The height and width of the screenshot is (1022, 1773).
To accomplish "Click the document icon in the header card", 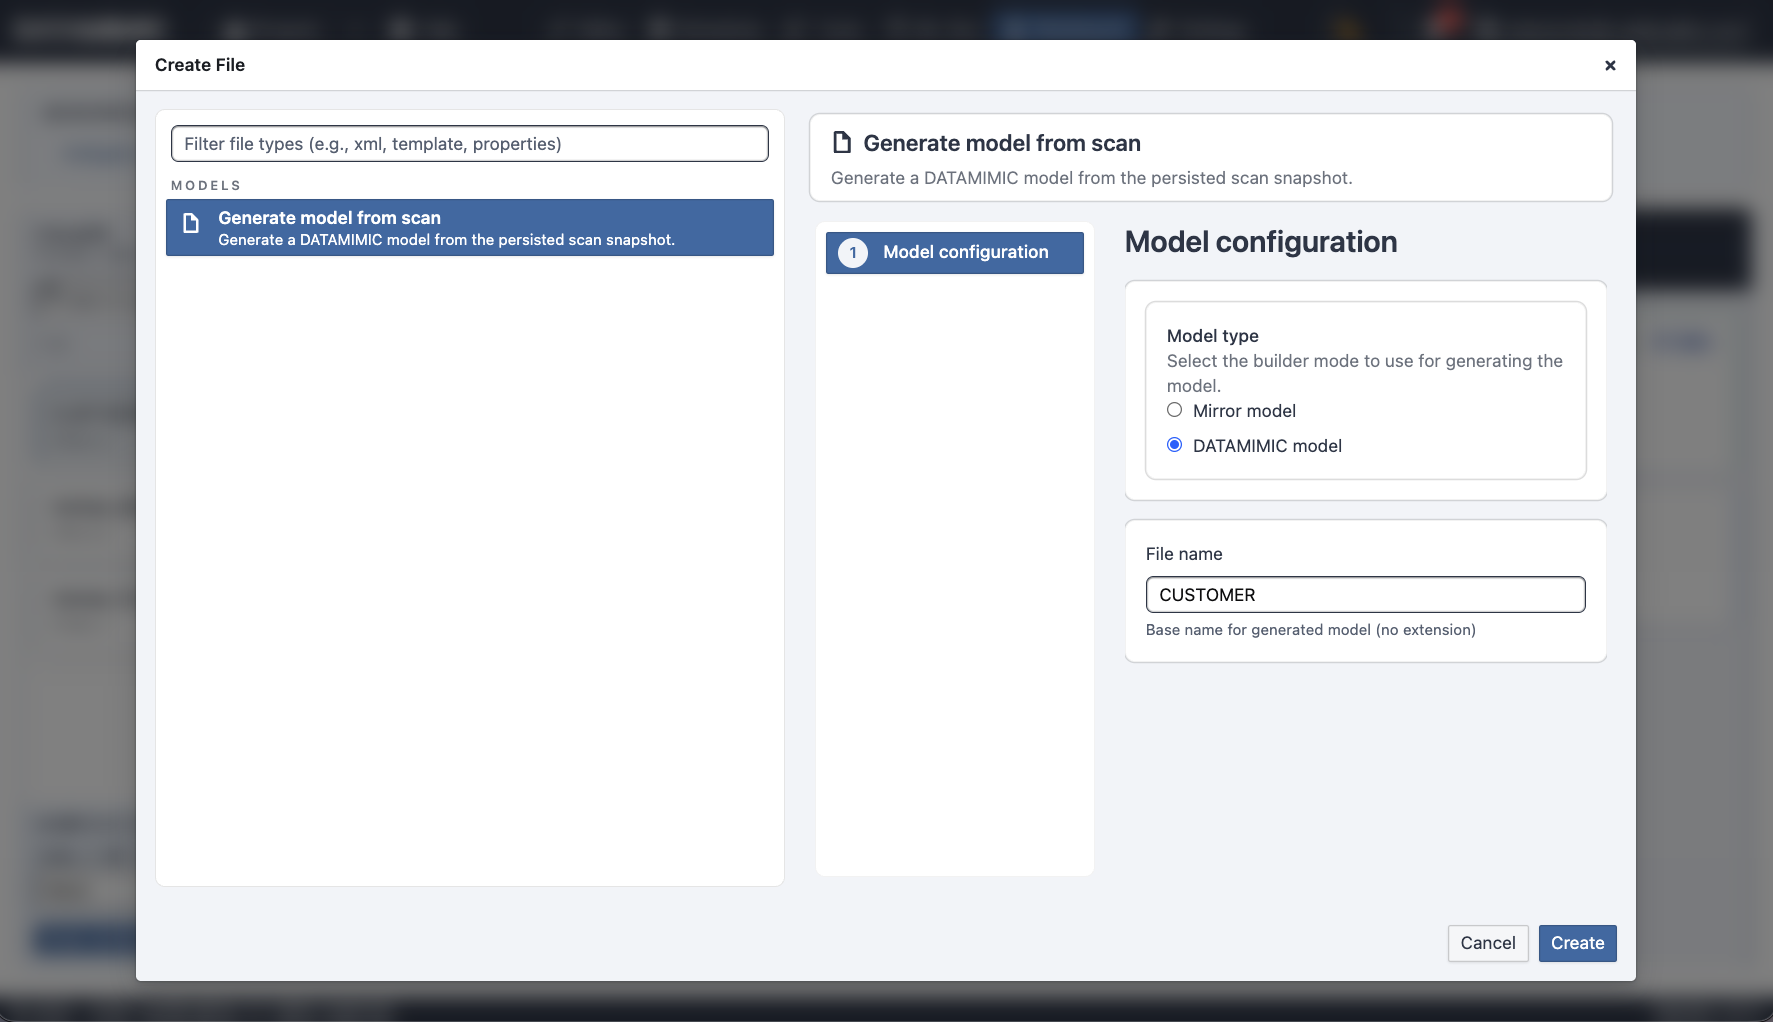I will click(x=842, y=143).
